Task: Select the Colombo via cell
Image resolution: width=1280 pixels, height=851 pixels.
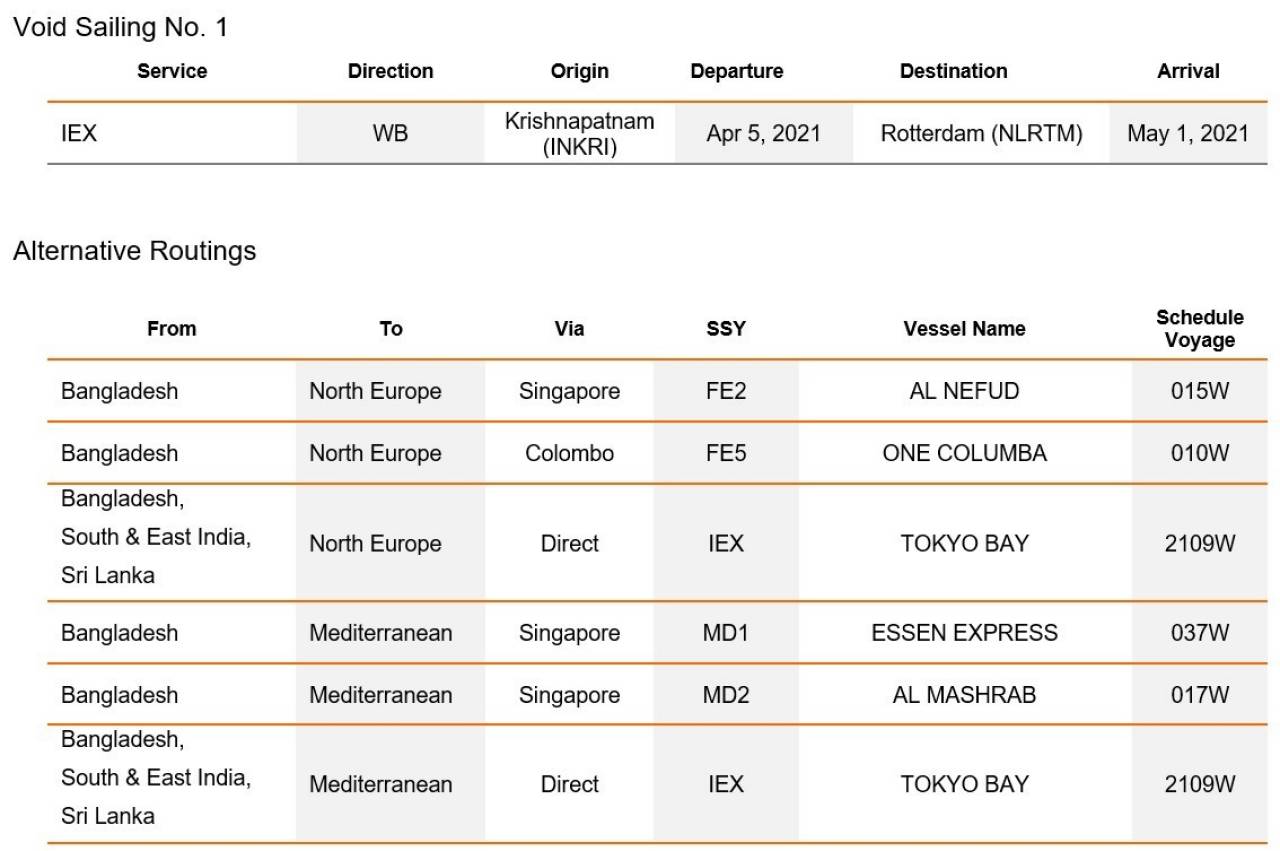Action: [x=569, y=453]
